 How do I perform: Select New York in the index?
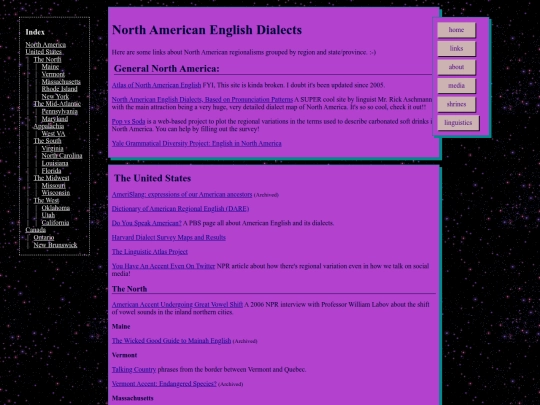[x=55, y=96]
